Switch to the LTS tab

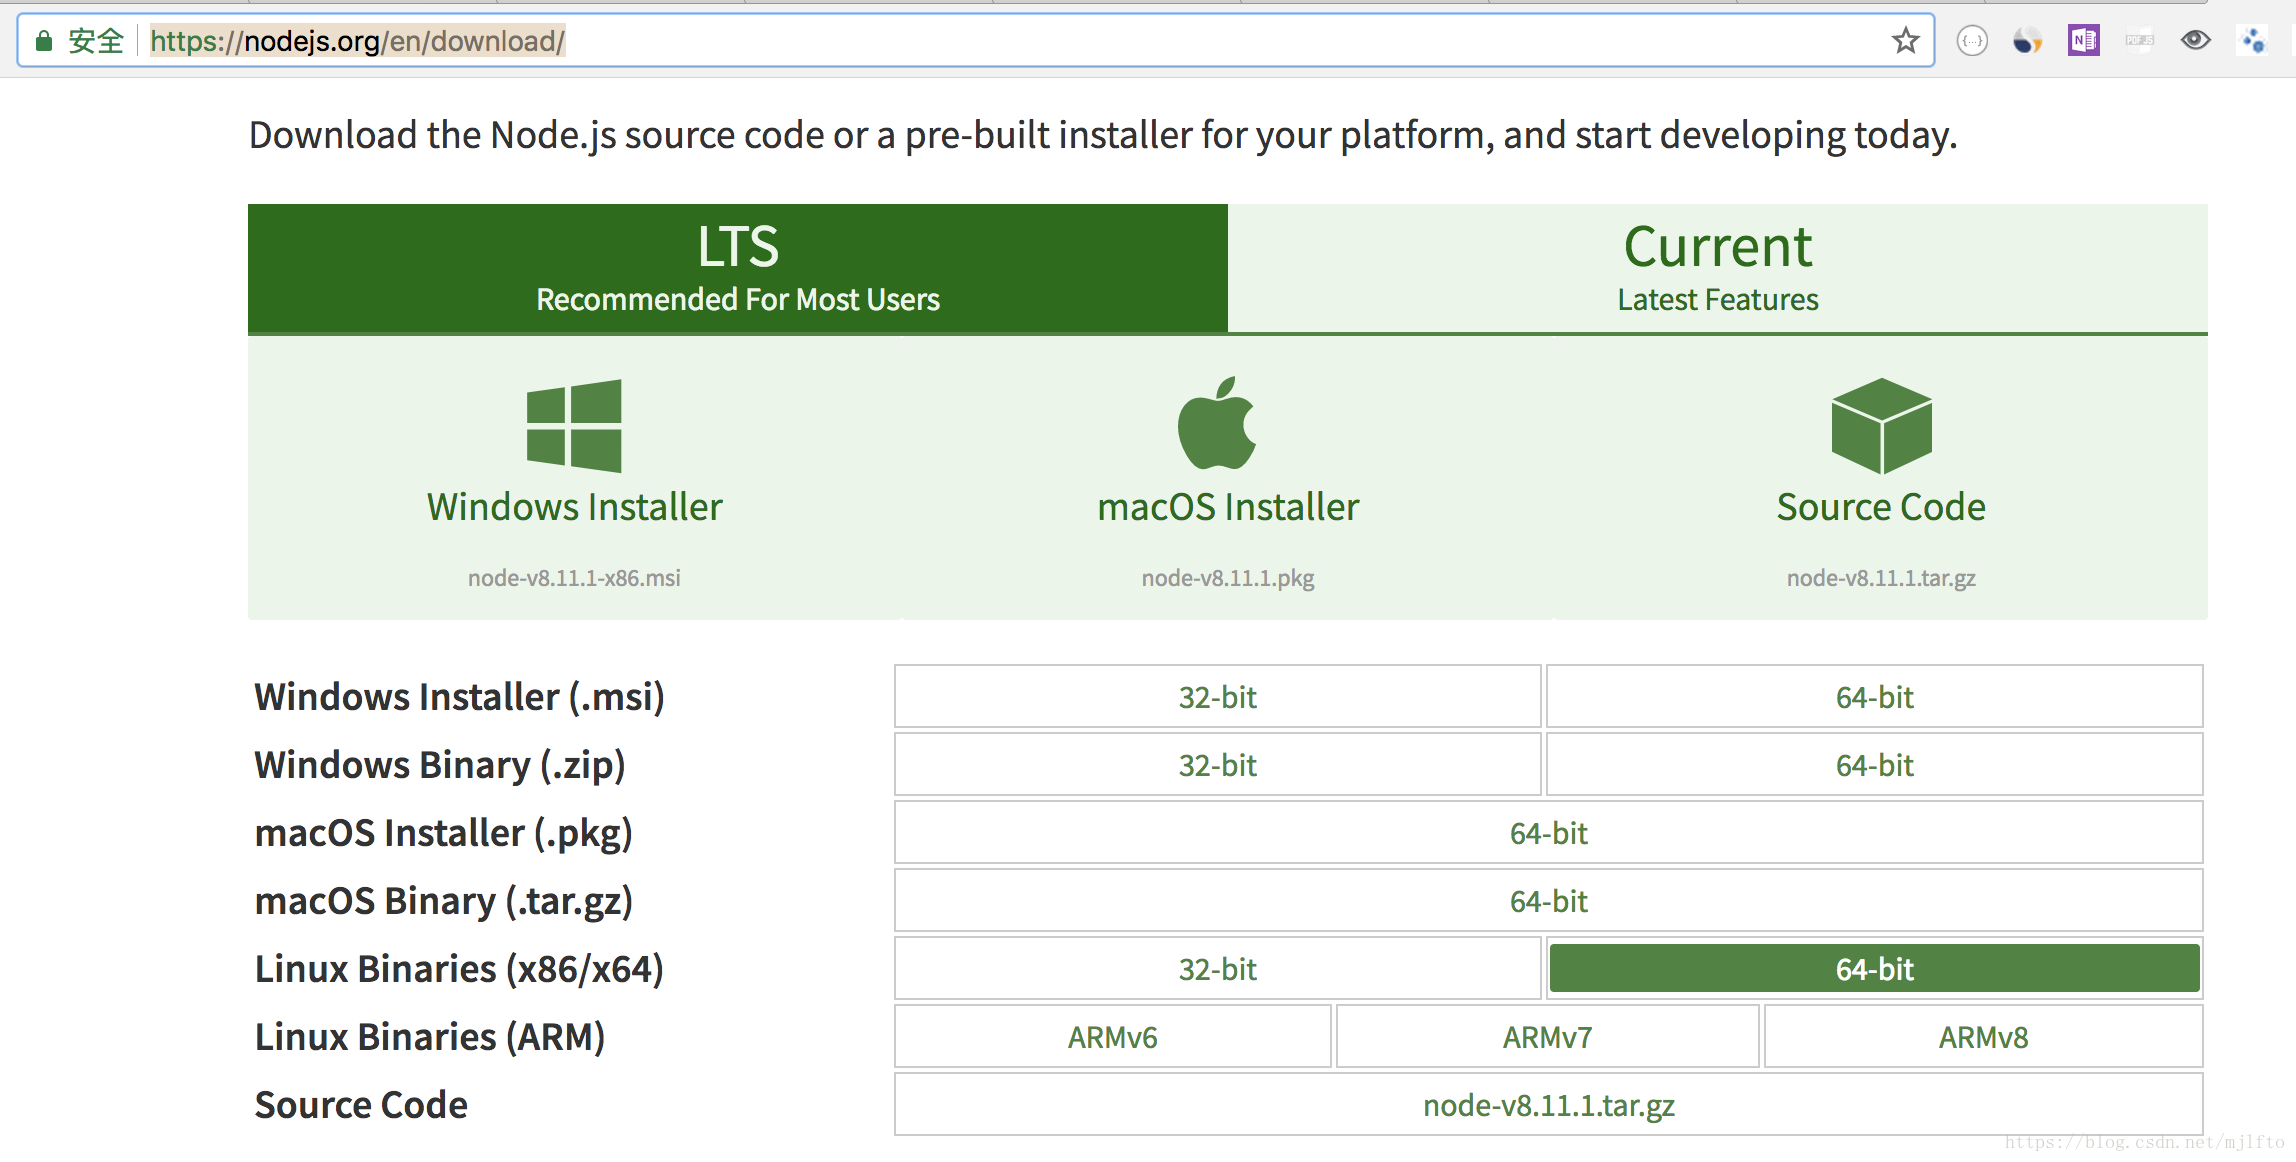738,268
